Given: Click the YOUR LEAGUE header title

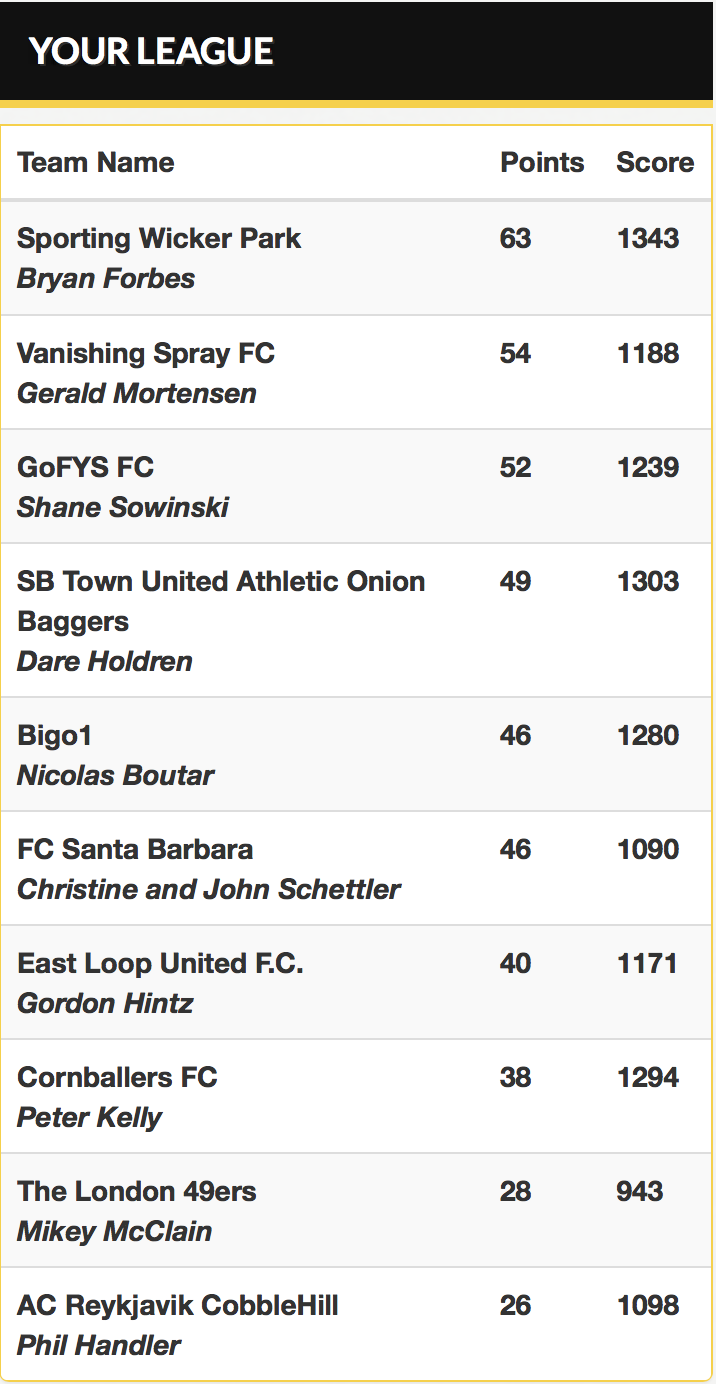Looking at the screenshot, I should (151, 51).
